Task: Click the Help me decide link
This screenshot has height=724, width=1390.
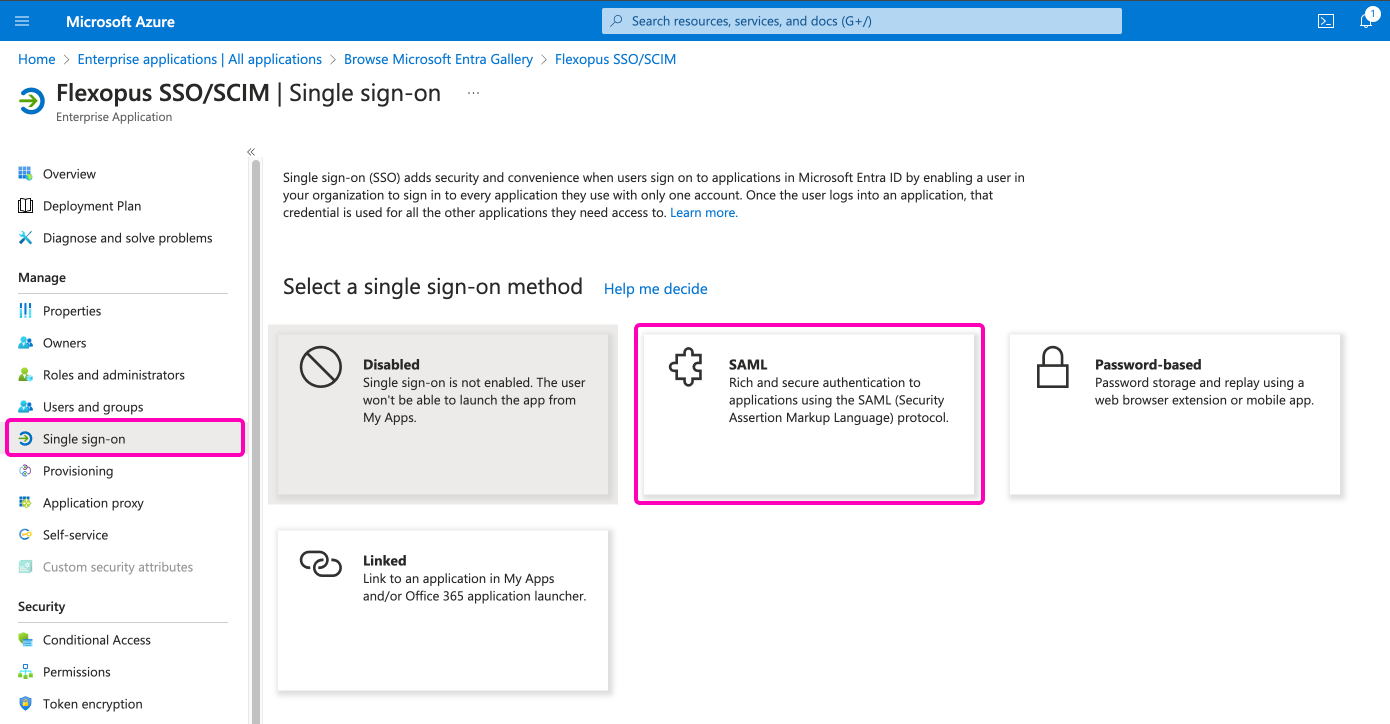Action: click(x=655, y=289)
